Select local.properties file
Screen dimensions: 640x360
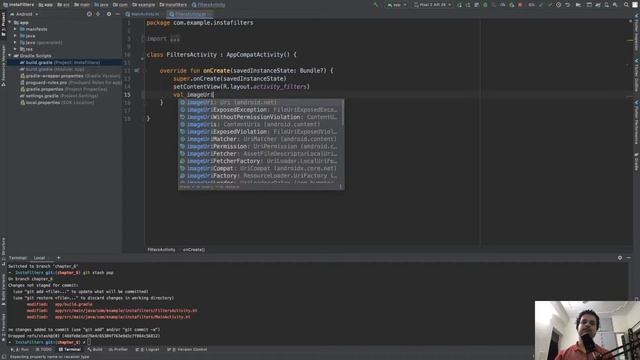click(64, 102)
